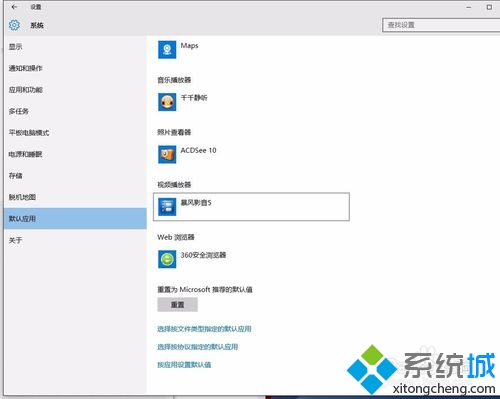Image resolution: width=500 pixels, height=399 pixels.
Task: Click the settings gear icon
Action: (14, 25)
